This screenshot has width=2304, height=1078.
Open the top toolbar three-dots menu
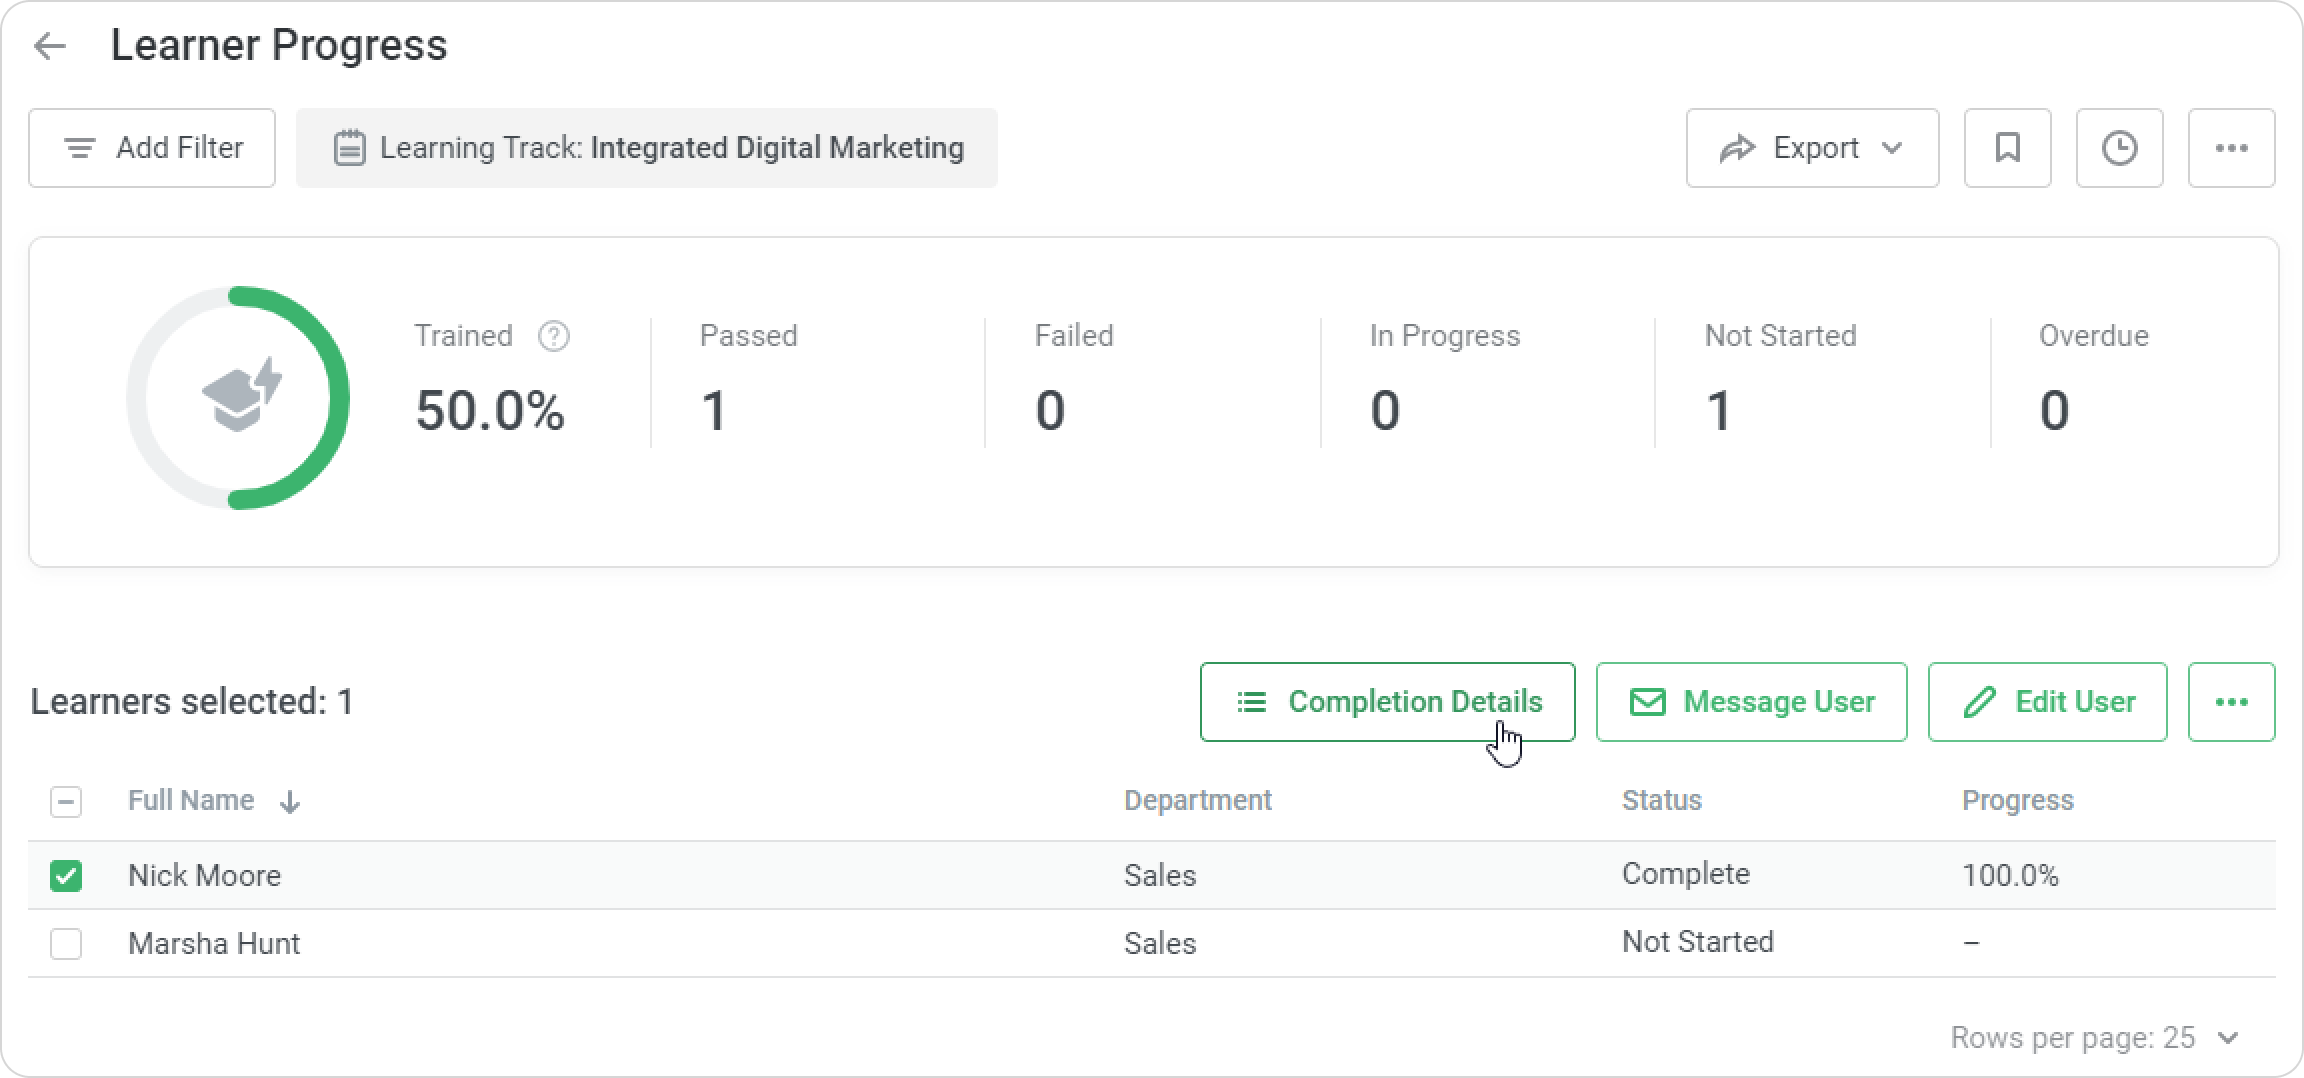2231,148
